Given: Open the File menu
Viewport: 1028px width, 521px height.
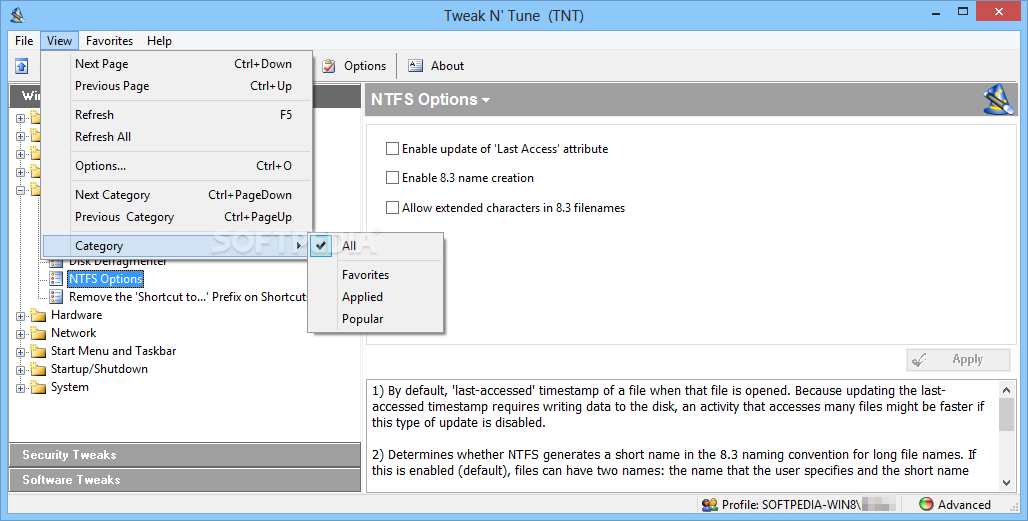Looking at the screenshot, I should point(24,41).
